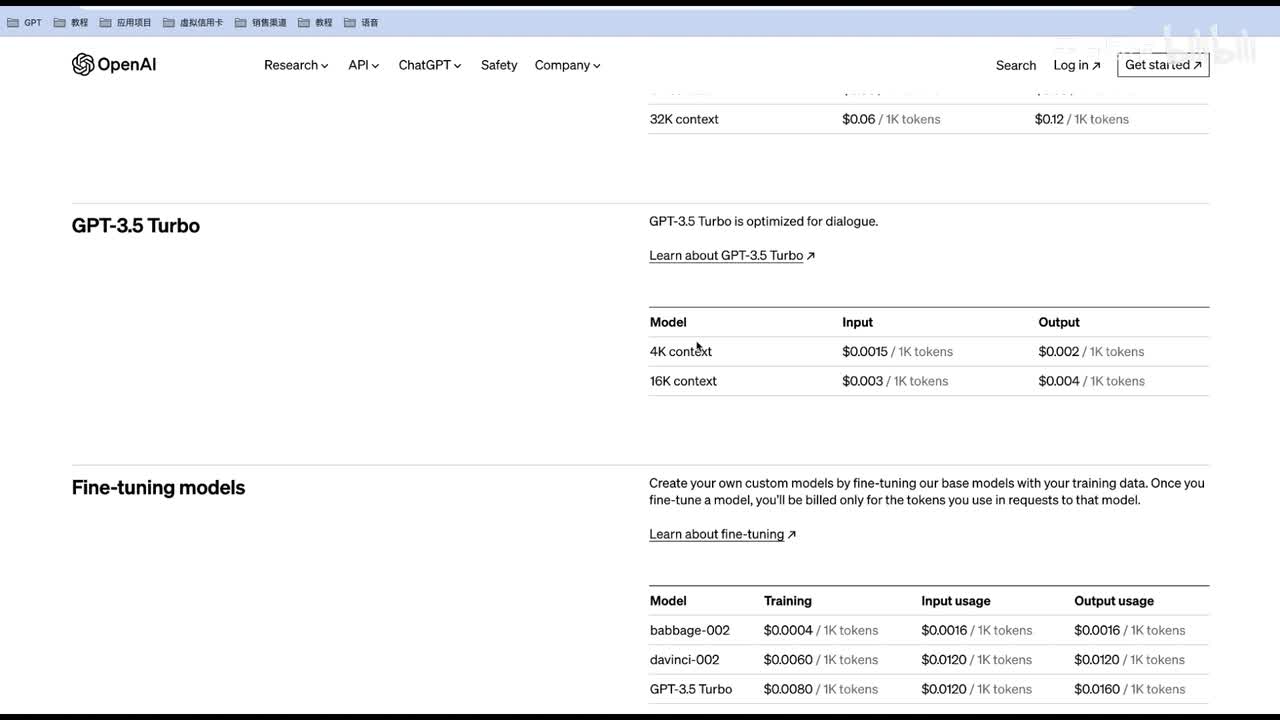
Task: Open the 虚拟信用卡 bookmark folder
Action: (193, 22)
